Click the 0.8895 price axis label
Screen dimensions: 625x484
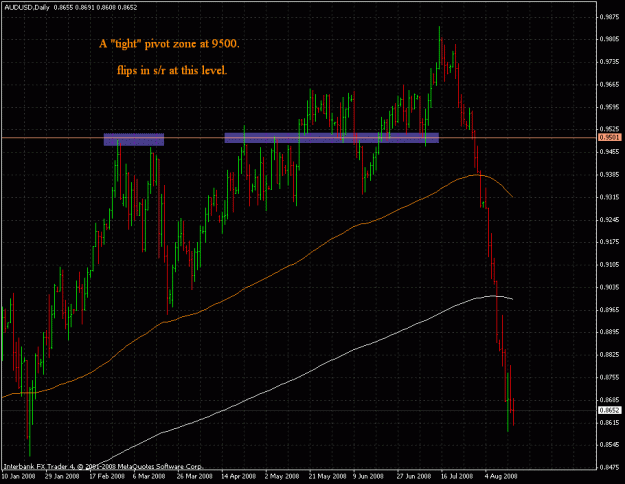(x=610, y=332)
